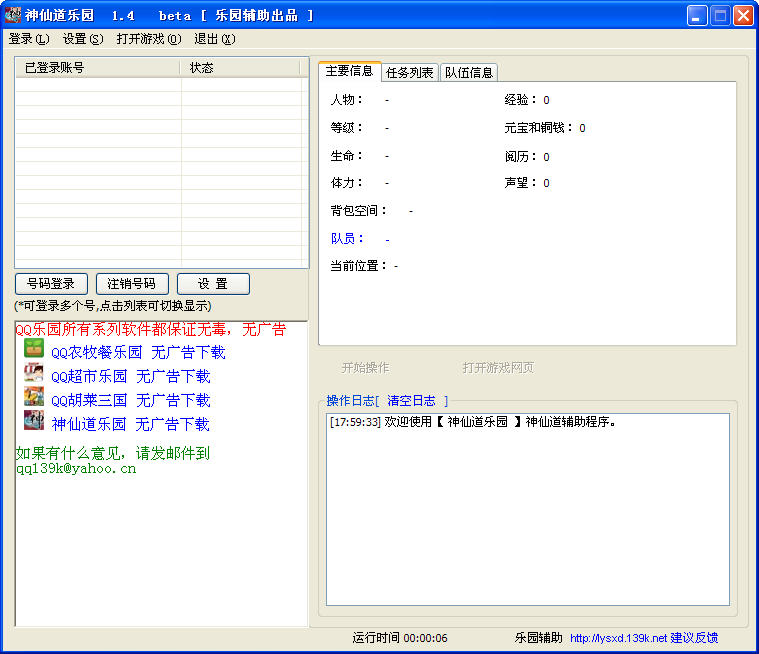
Task: Open the 登录 menu
Action: tap(28, 39)
